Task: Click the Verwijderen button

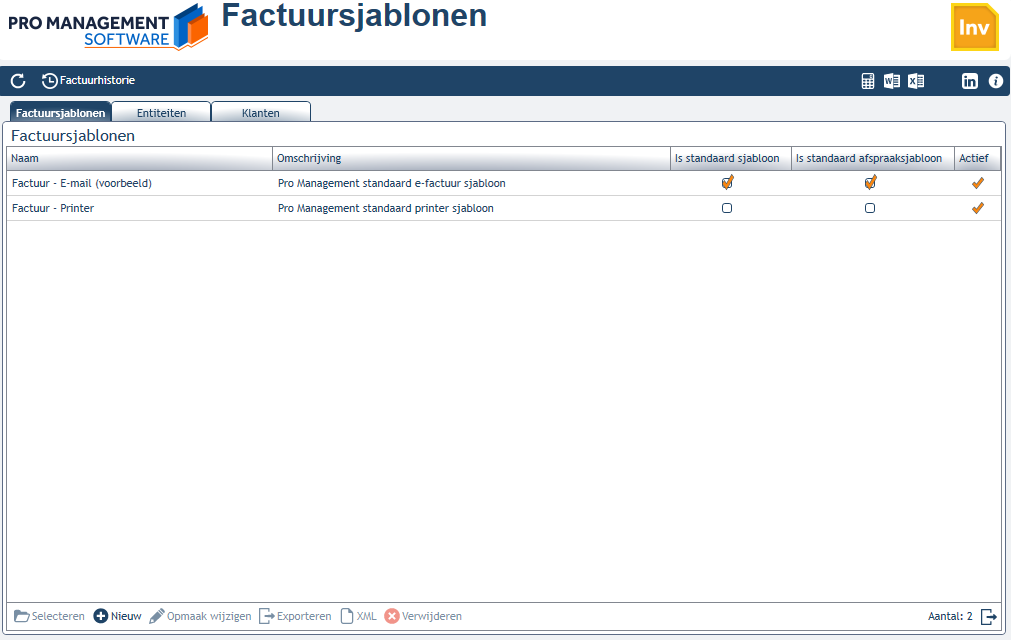Action: 423,616
